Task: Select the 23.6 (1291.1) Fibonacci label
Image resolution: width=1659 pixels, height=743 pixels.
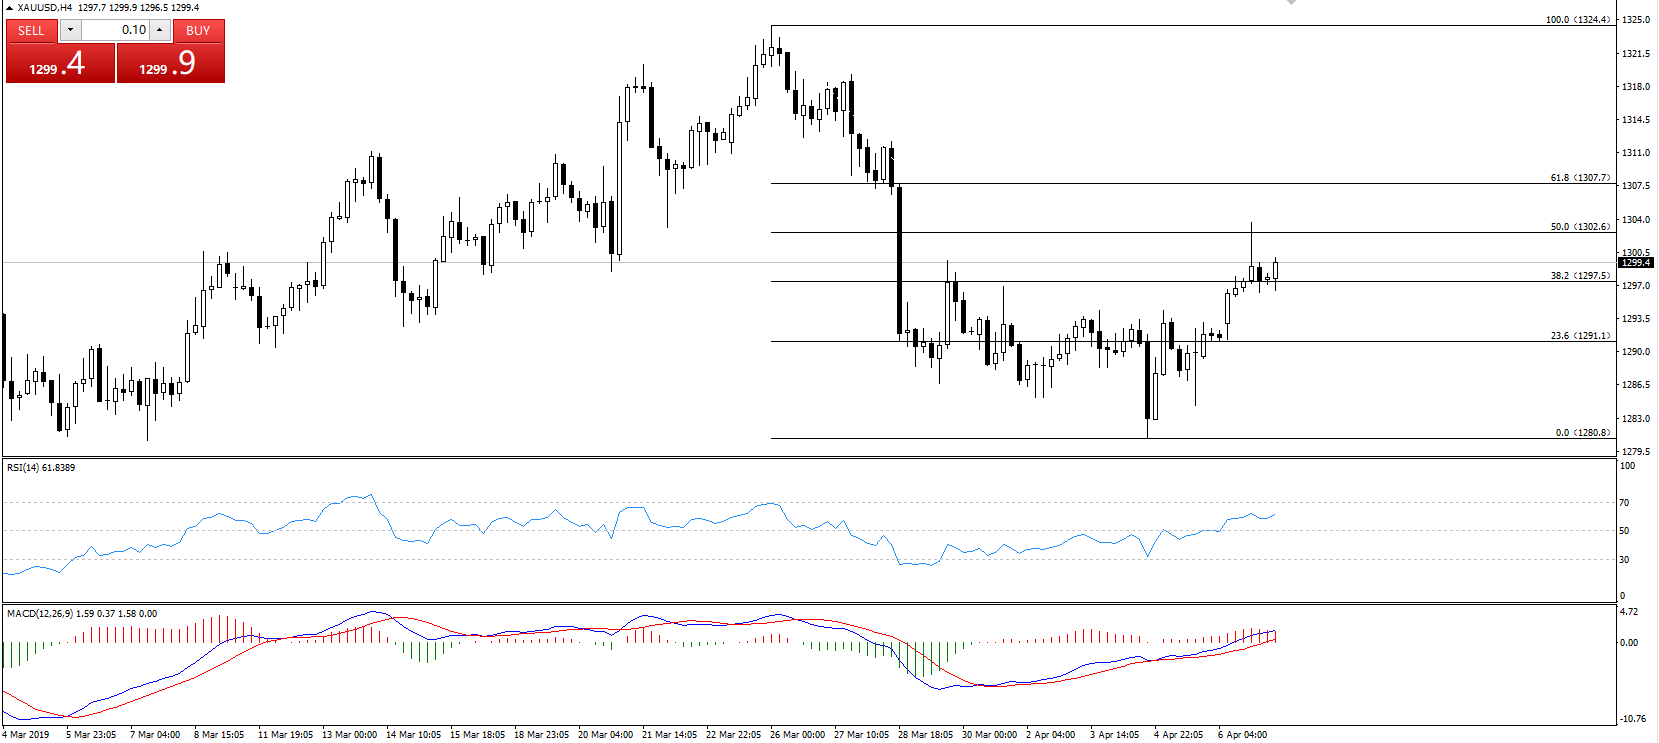Action: [x=1580, y=335]
